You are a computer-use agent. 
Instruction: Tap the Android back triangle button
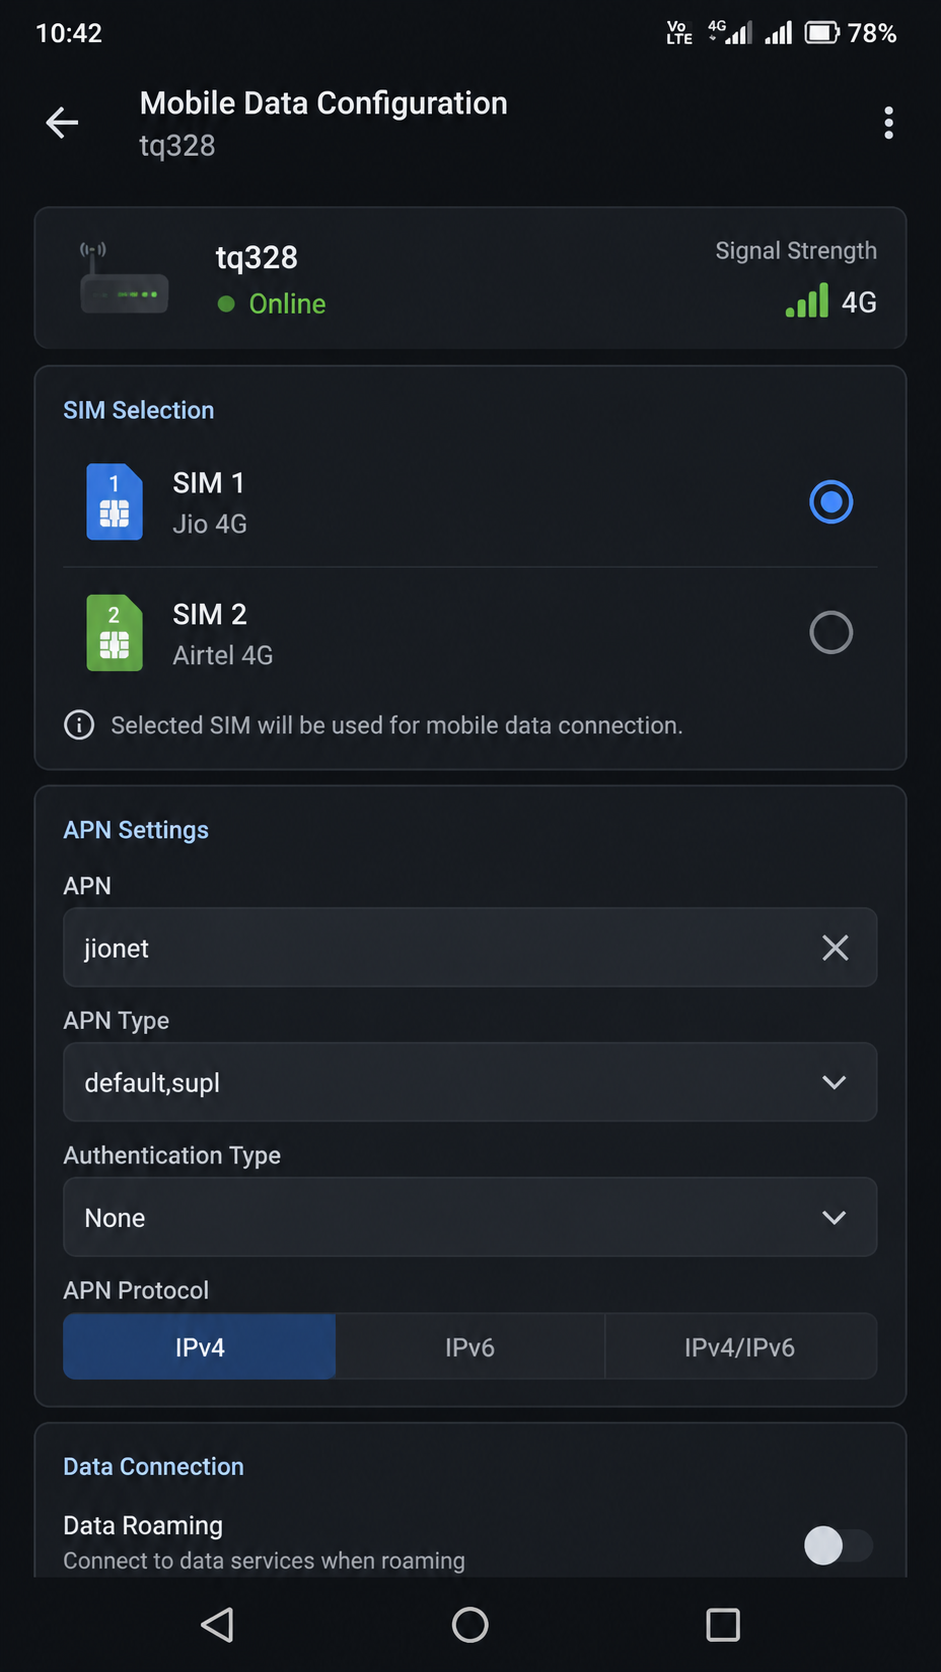coord(217,1625)
